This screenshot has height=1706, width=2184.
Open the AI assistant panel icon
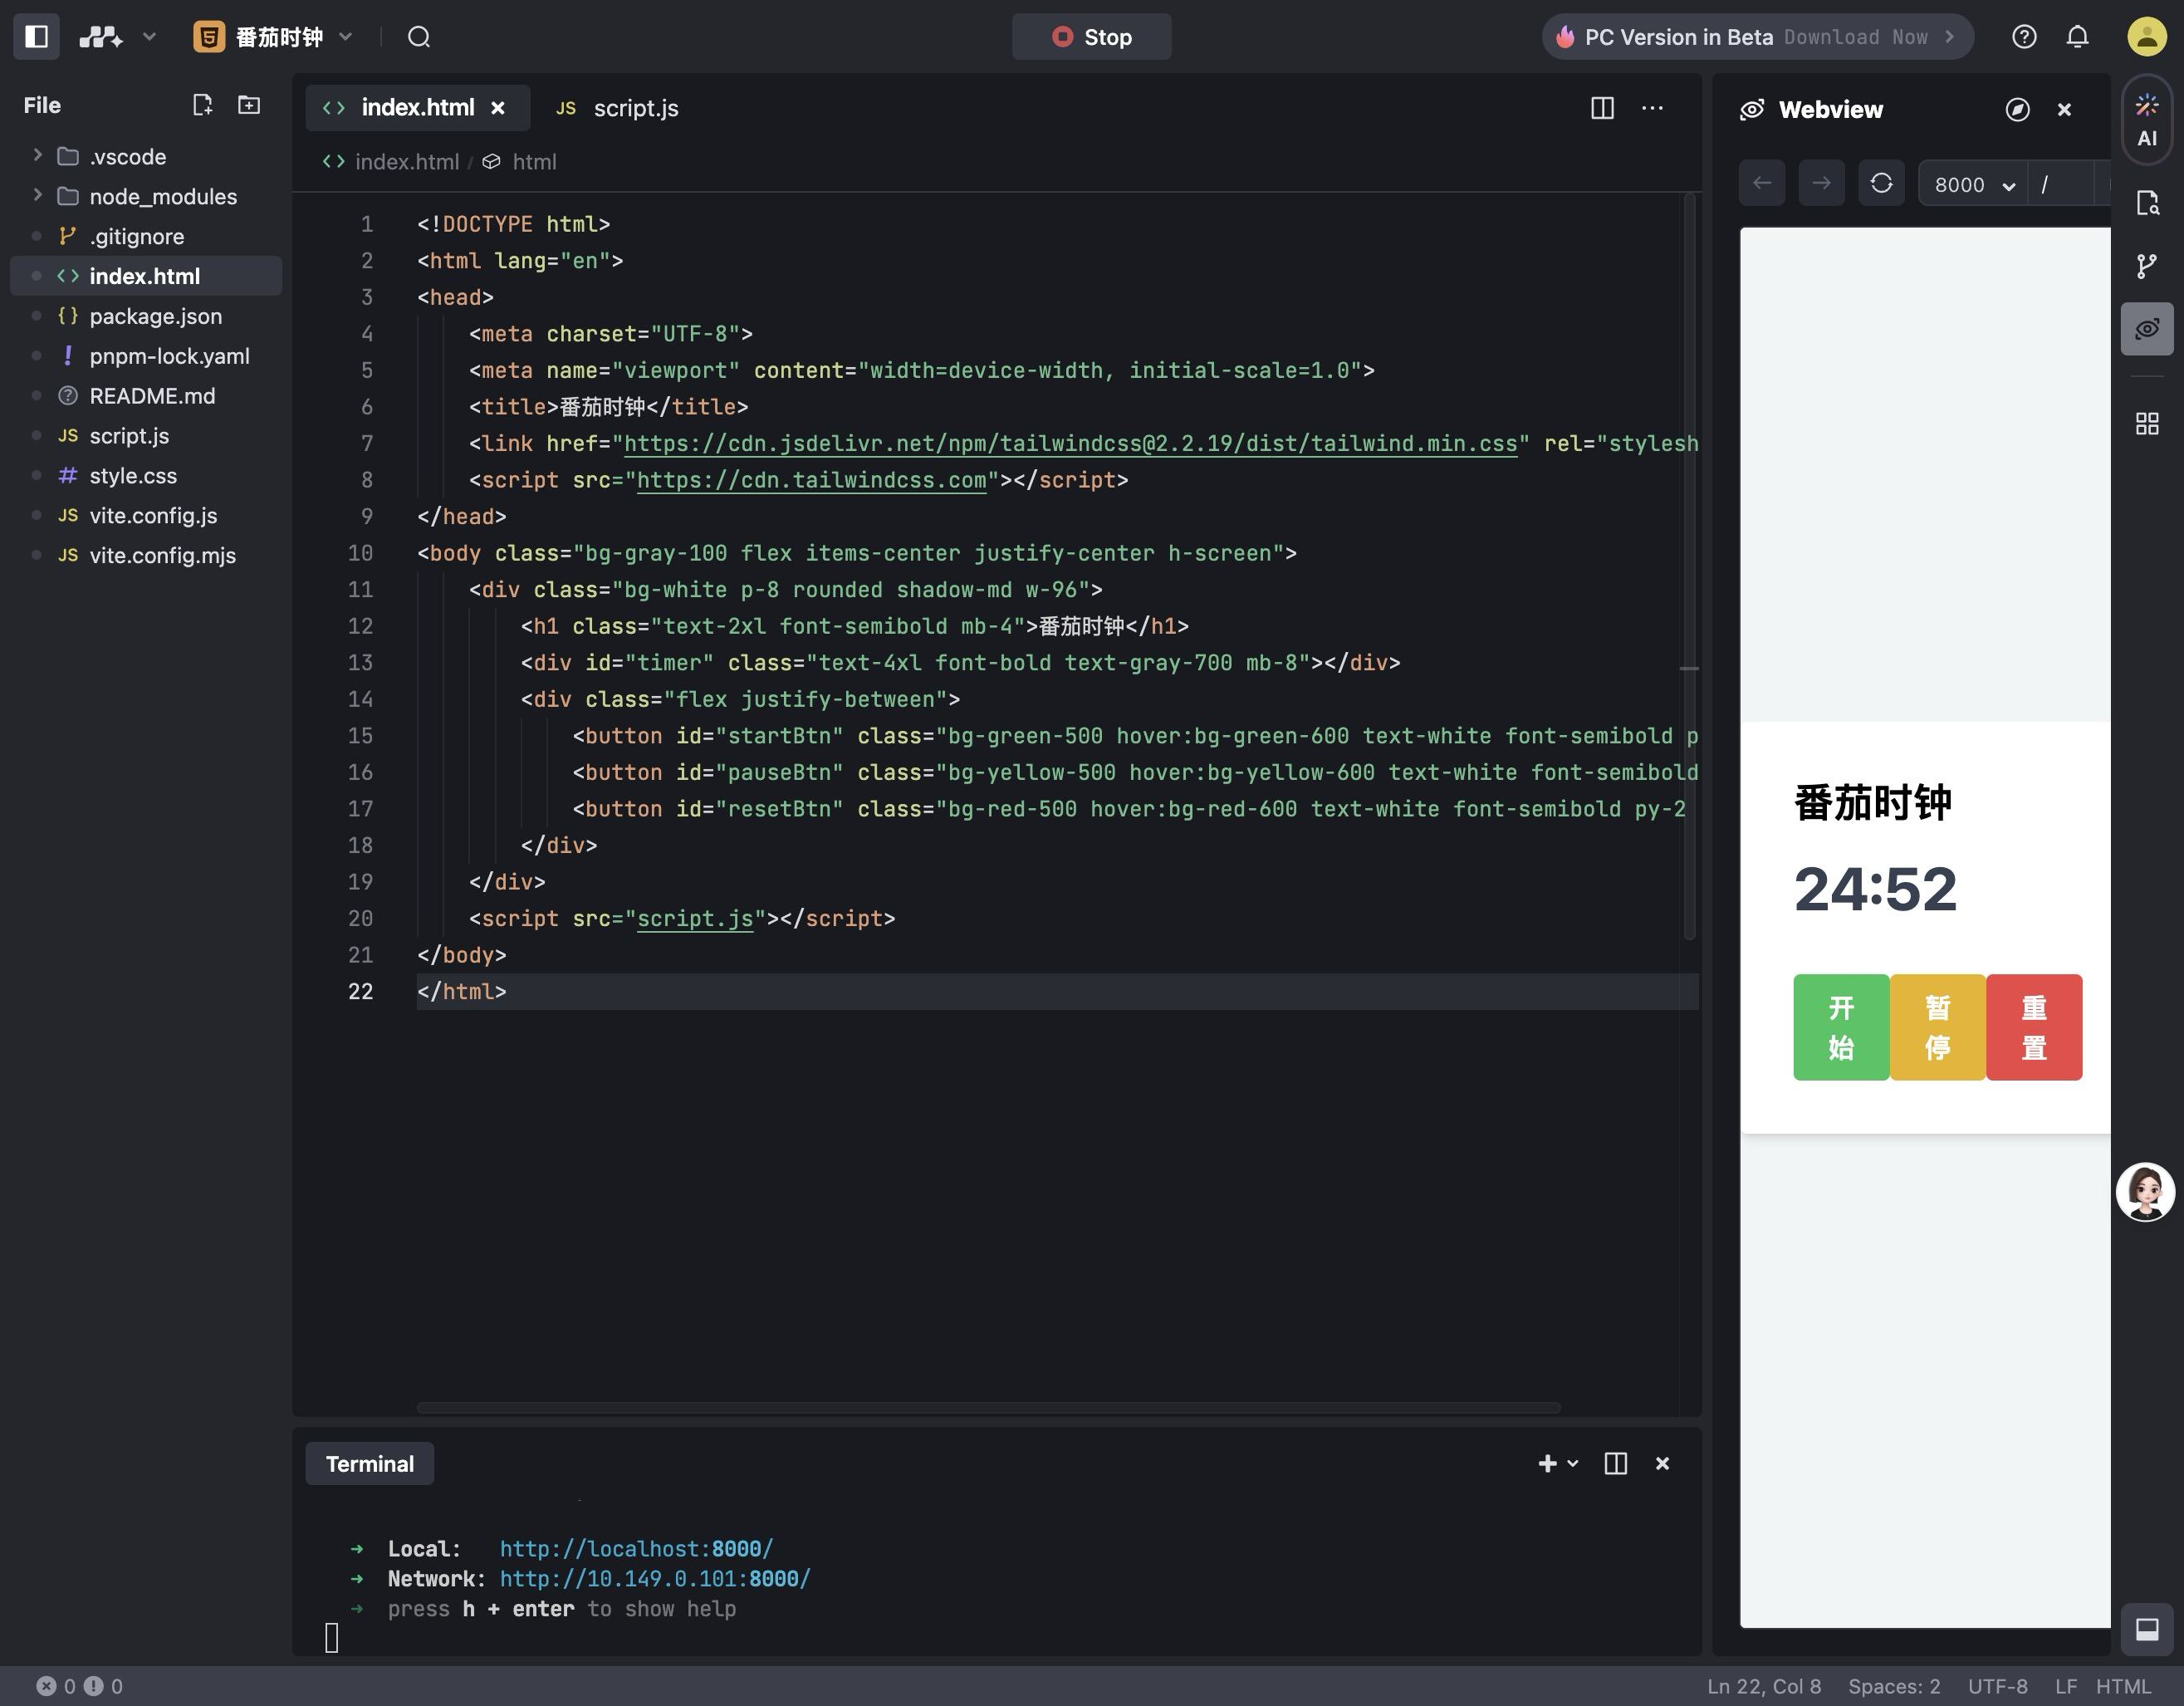pos(2146,120)
